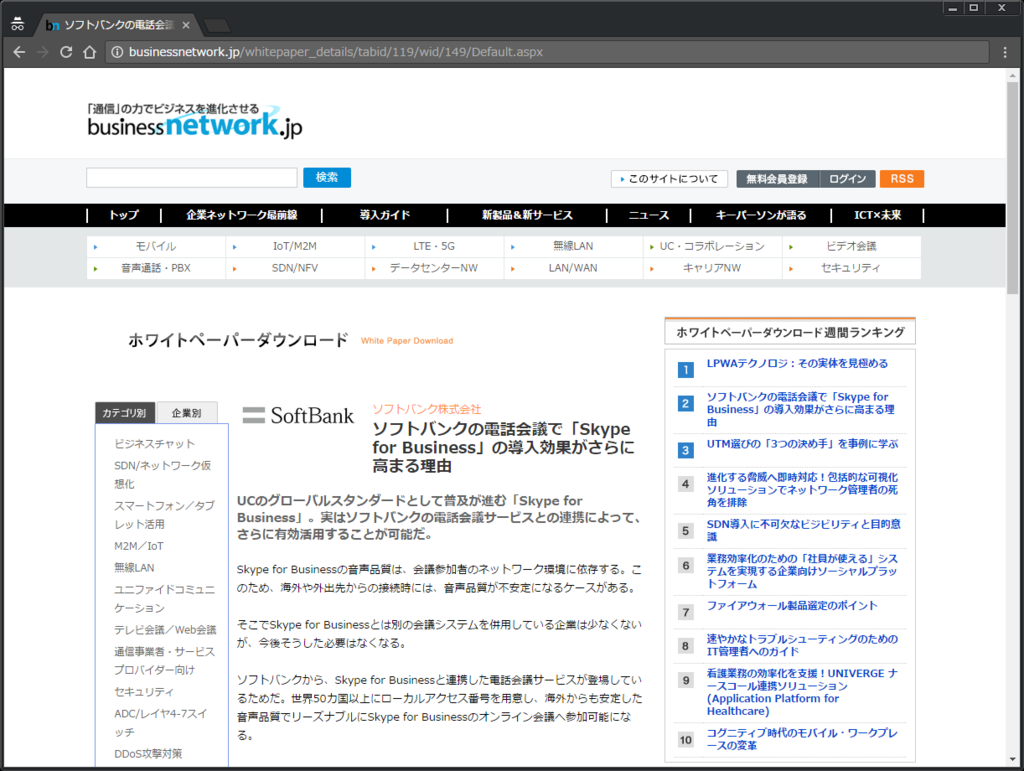This screenshot has height=771, width=1024.
Task: Select セキュリティ category in sidebar
Action: (x=144, y=692)
